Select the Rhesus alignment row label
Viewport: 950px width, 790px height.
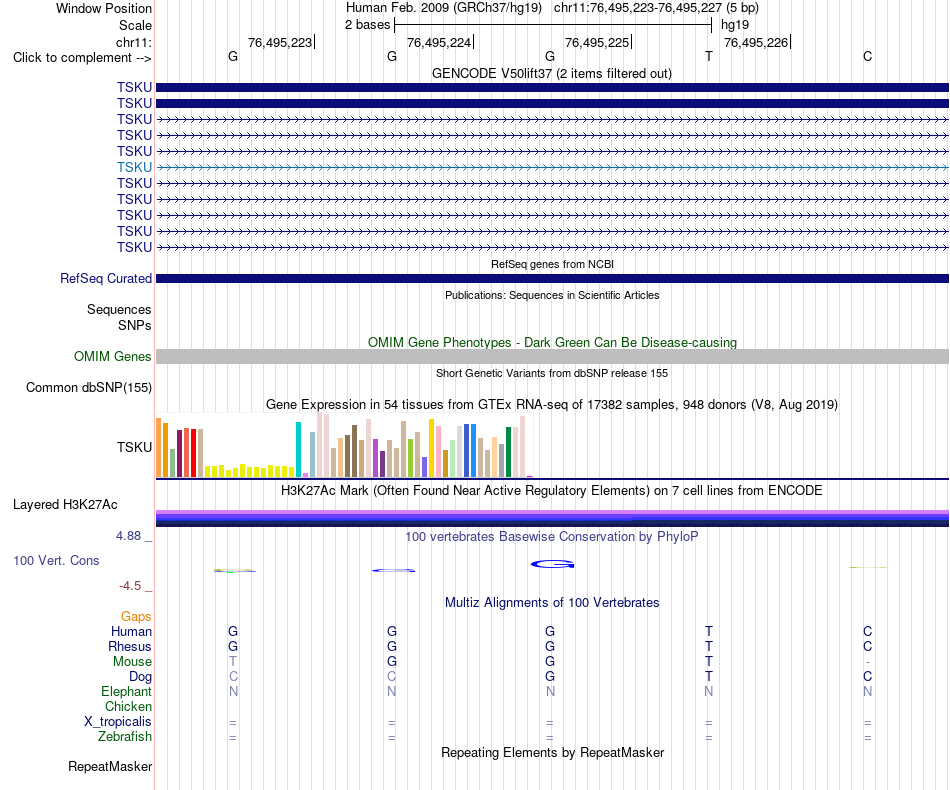[x=130, y=646]
